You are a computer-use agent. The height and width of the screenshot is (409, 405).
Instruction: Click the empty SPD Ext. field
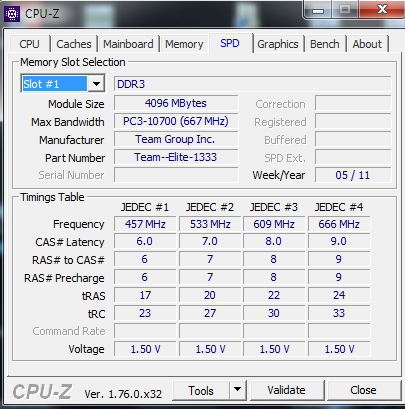[353, 157]
